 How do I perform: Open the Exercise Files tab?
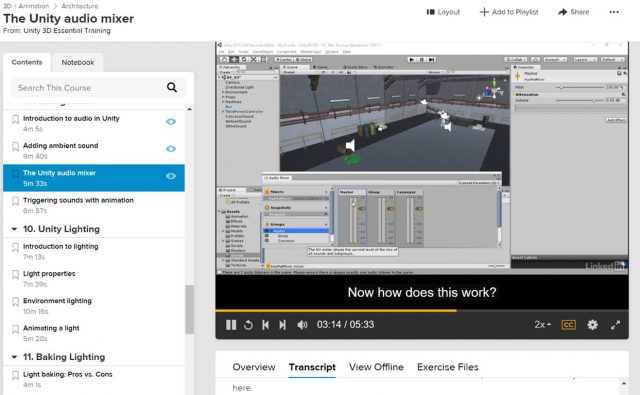coord(448,367)
